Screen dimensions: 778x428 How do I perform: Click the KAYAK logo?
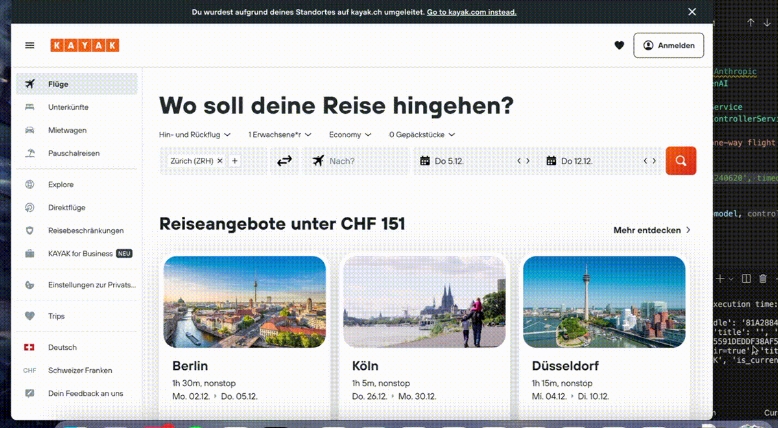(85, 45)
